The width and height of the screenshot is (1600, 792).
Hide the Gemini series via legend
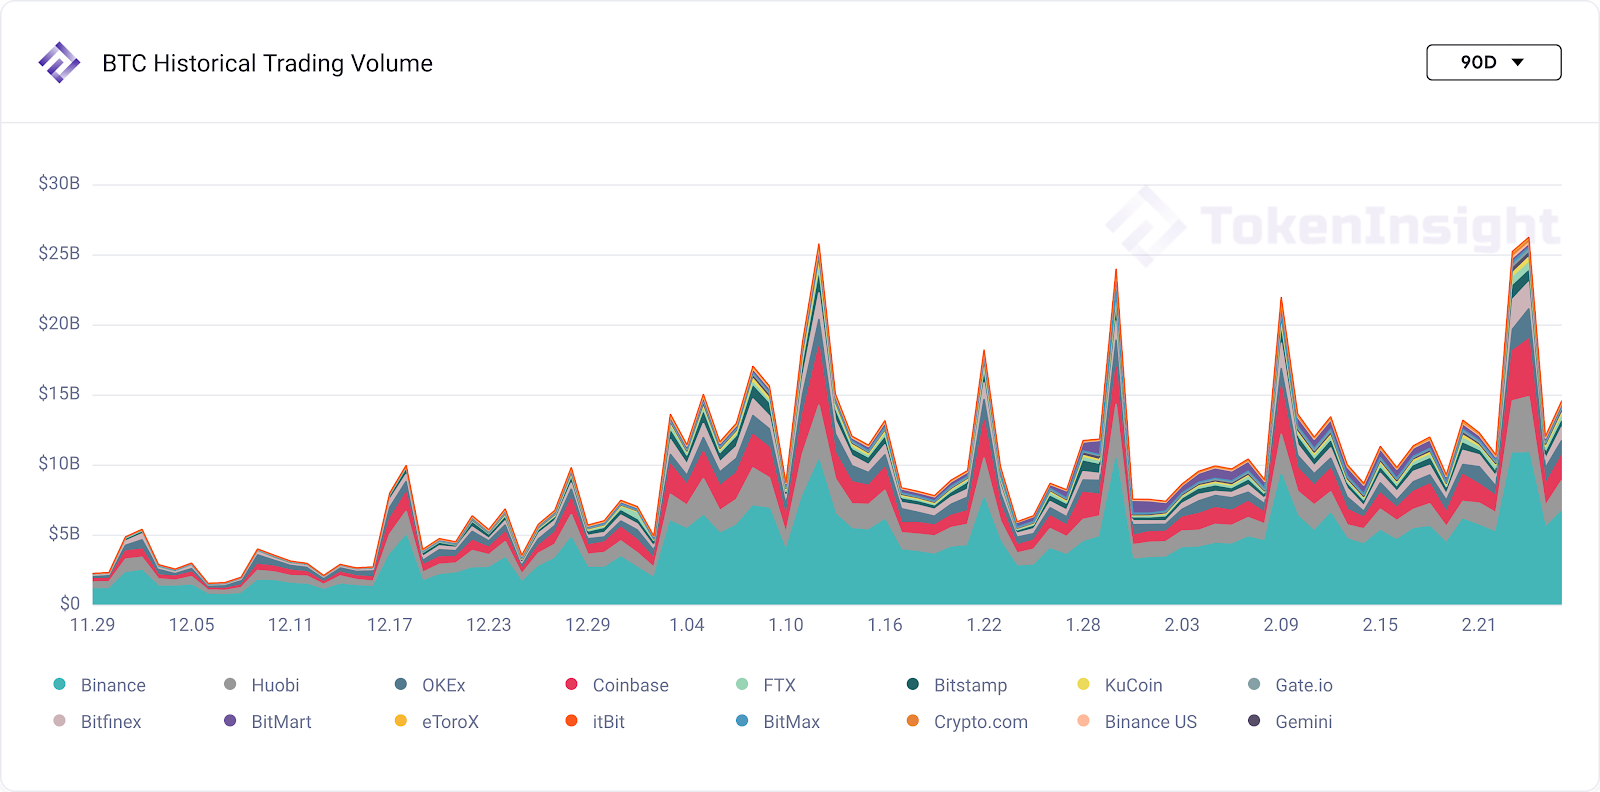pos(1290,722)
